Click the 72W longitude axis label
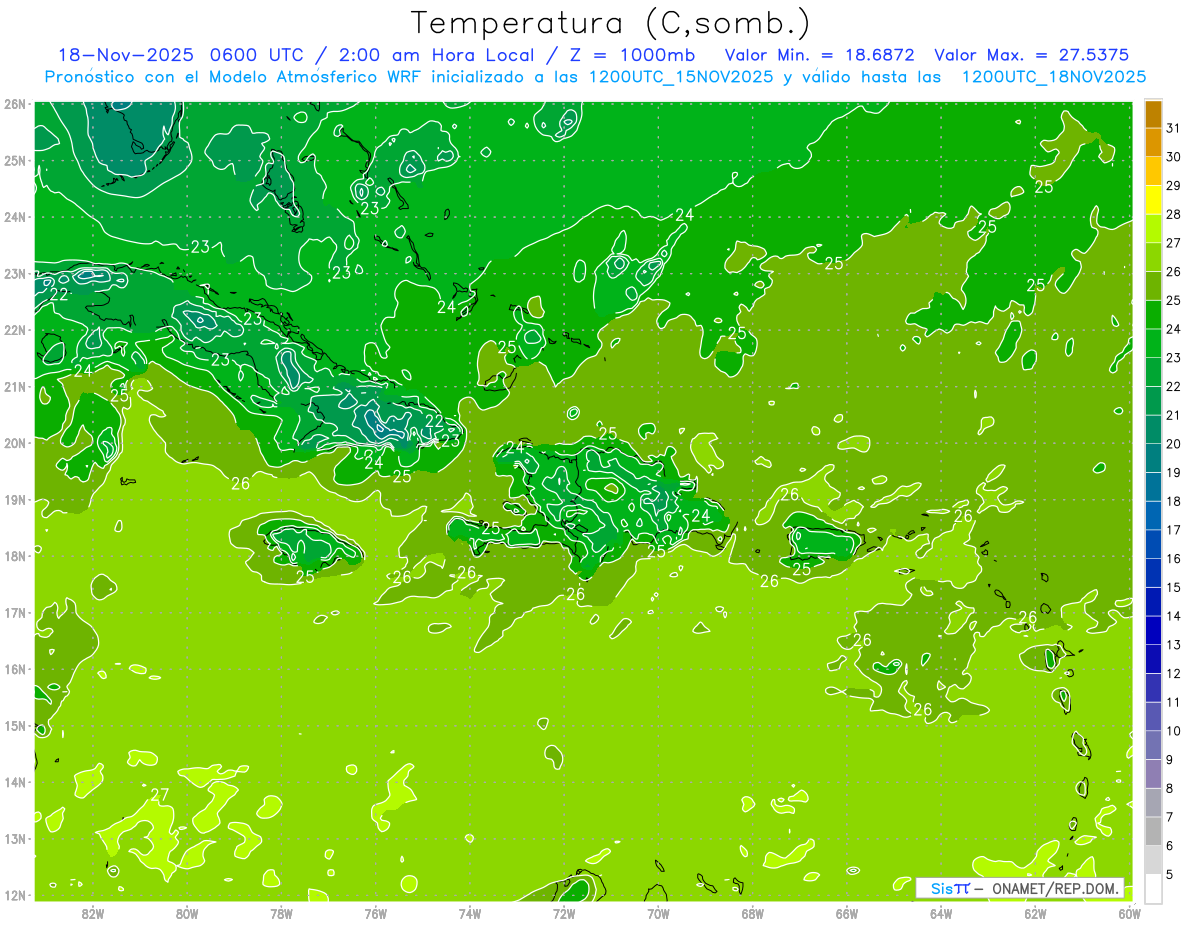1200x927 pixels. (563, 913)
